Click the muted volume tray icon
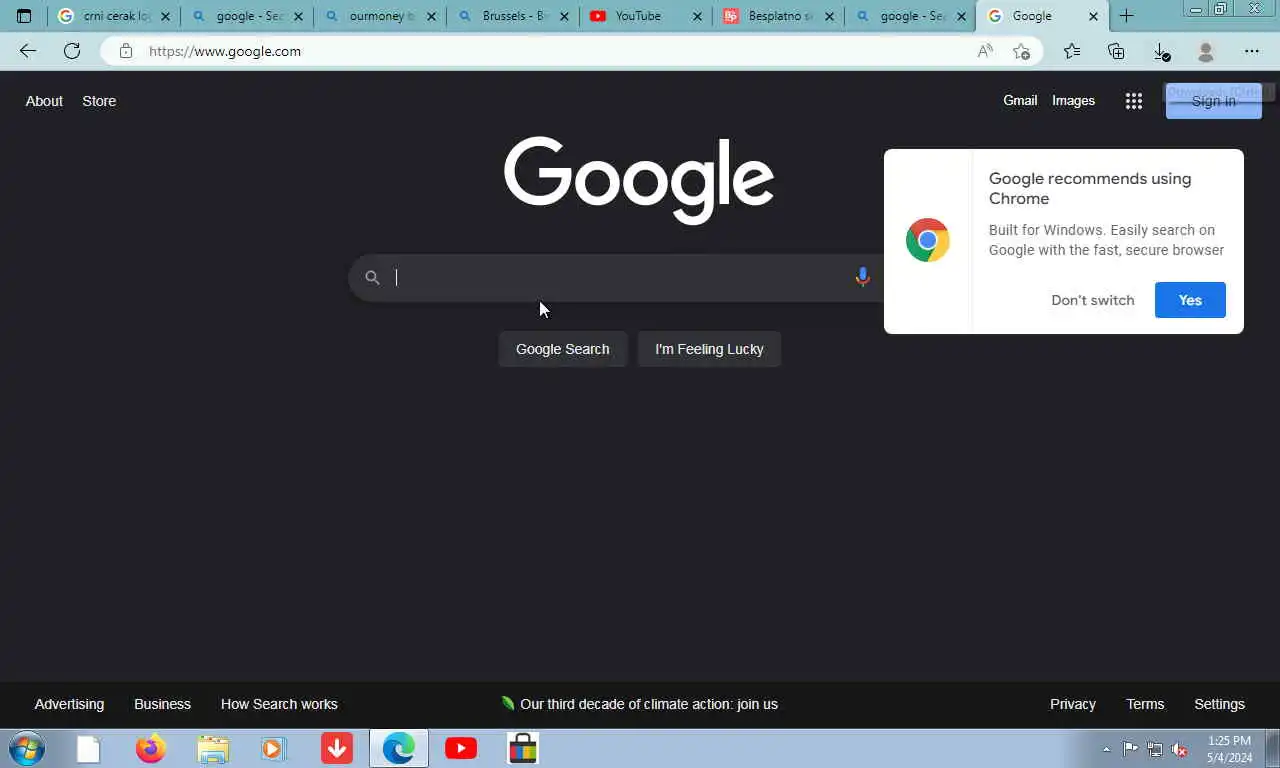Screen dimensions: 1280x768 coord(1180,749)
